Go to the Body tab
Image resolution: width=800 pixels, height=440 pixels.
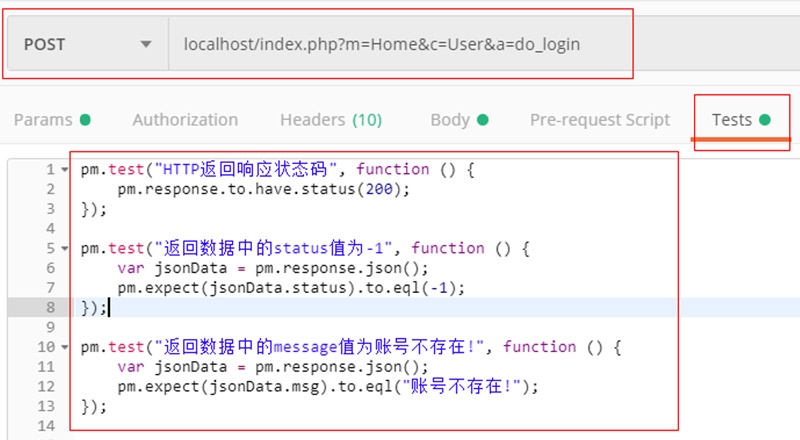450,120
